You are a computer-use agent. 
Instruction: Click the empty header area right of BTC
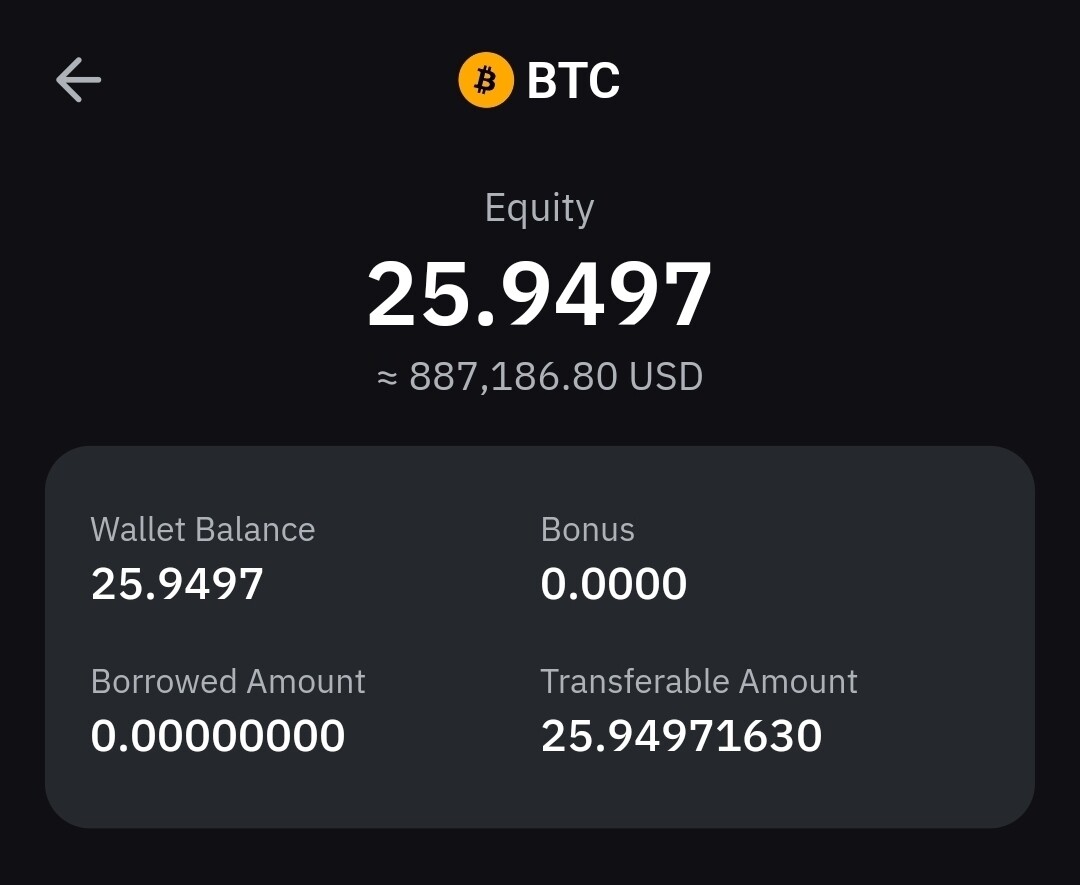pyautogui.click(x=850, y=80)
